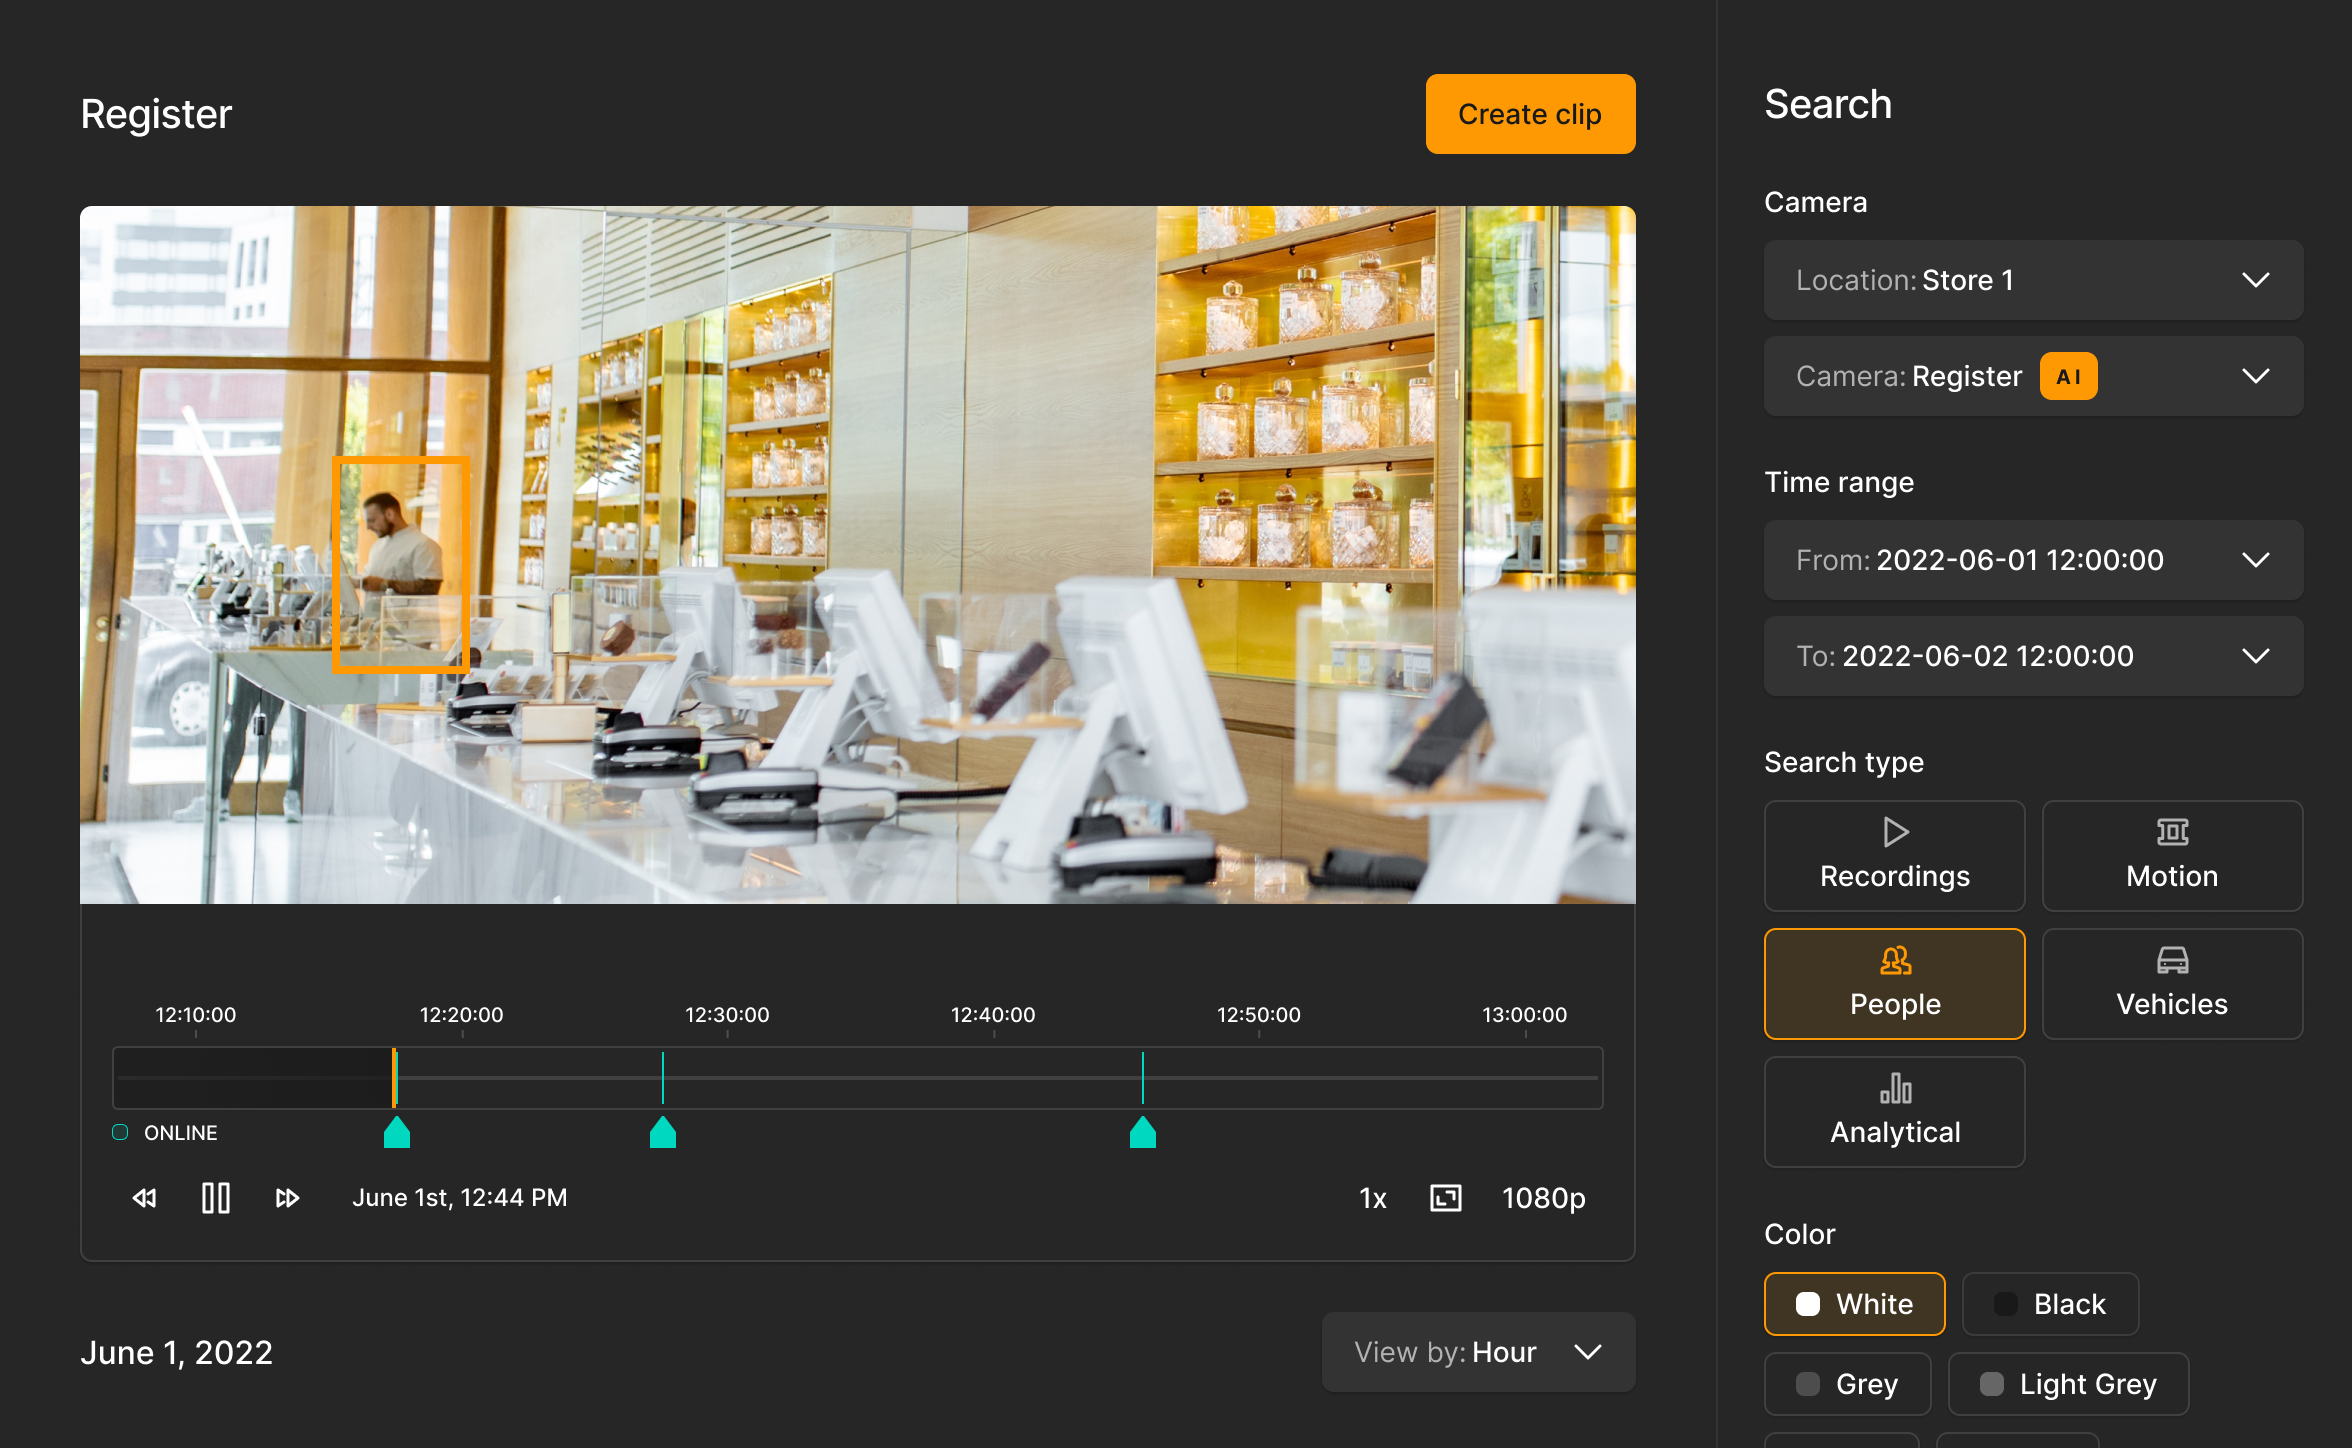Toggle the Black color filter

click(x=2051, y=1304)
